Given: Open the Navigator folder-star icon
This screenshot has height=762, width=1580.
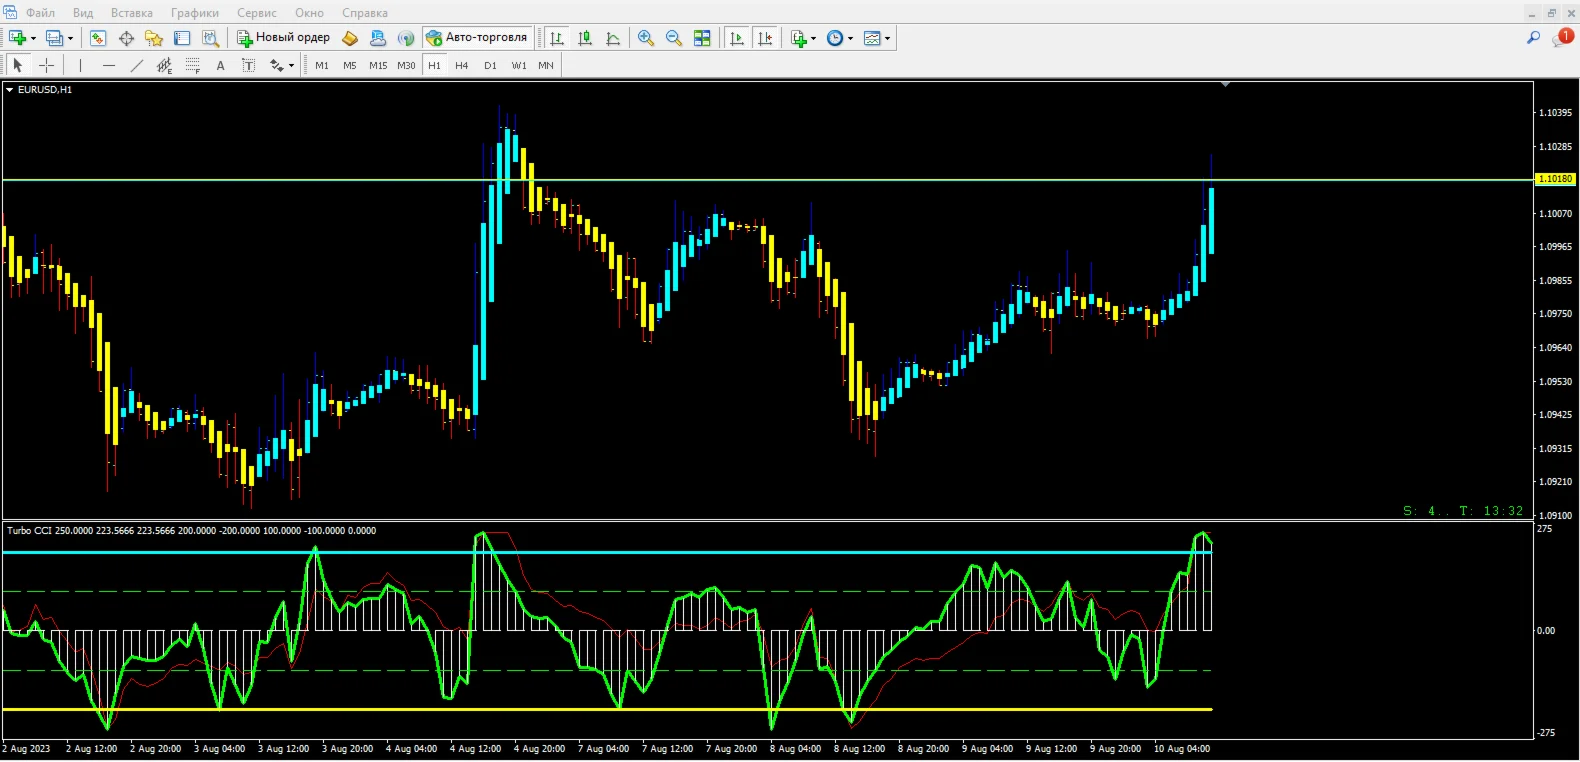Looking at the screenshot, I should pos(154,38).
